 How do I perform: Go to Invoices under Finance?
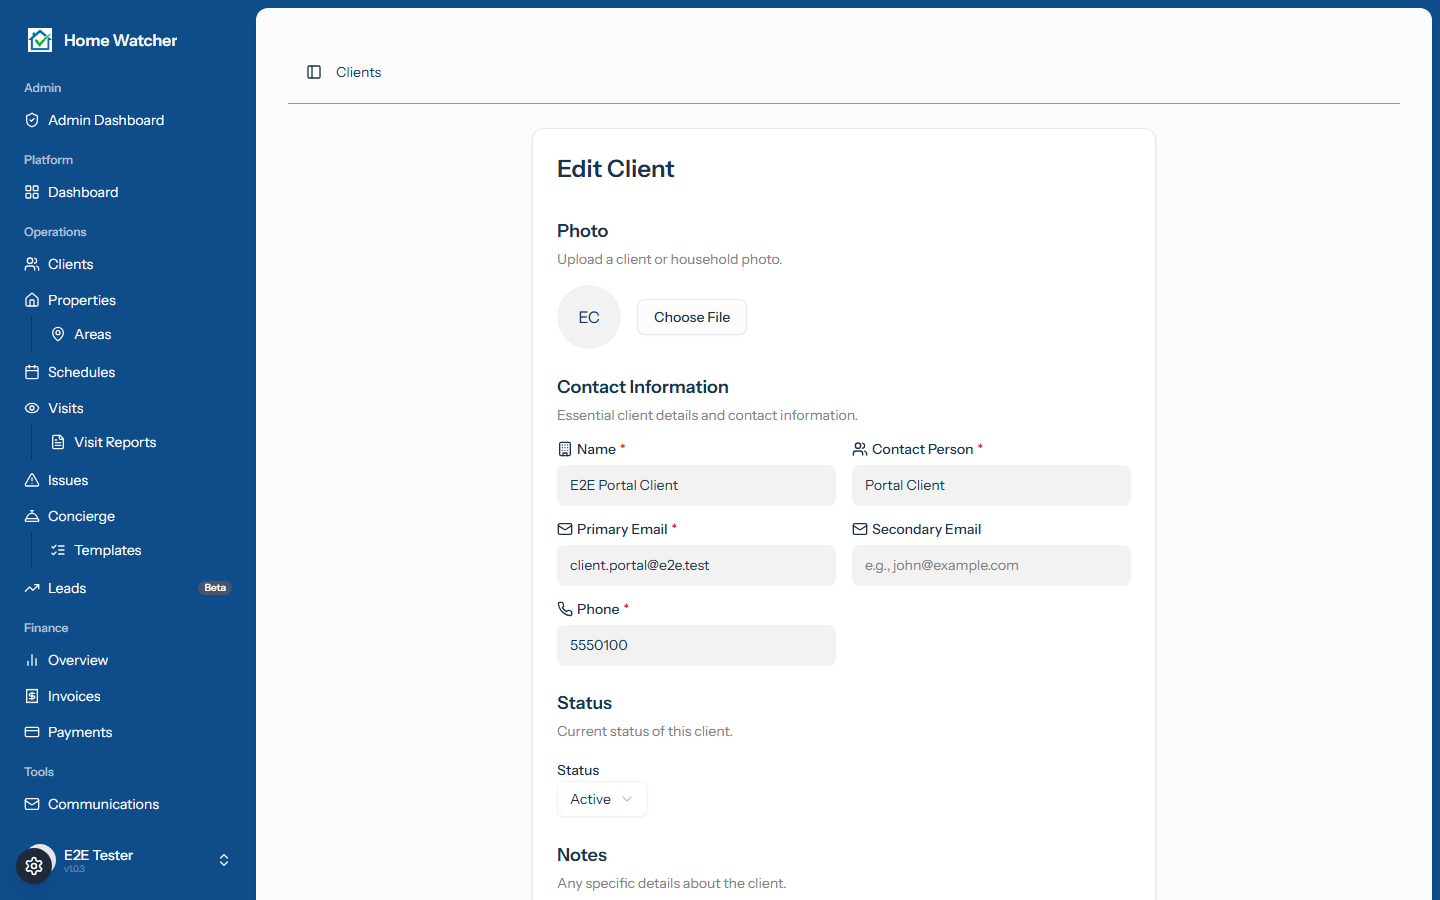tap(128, 696)
